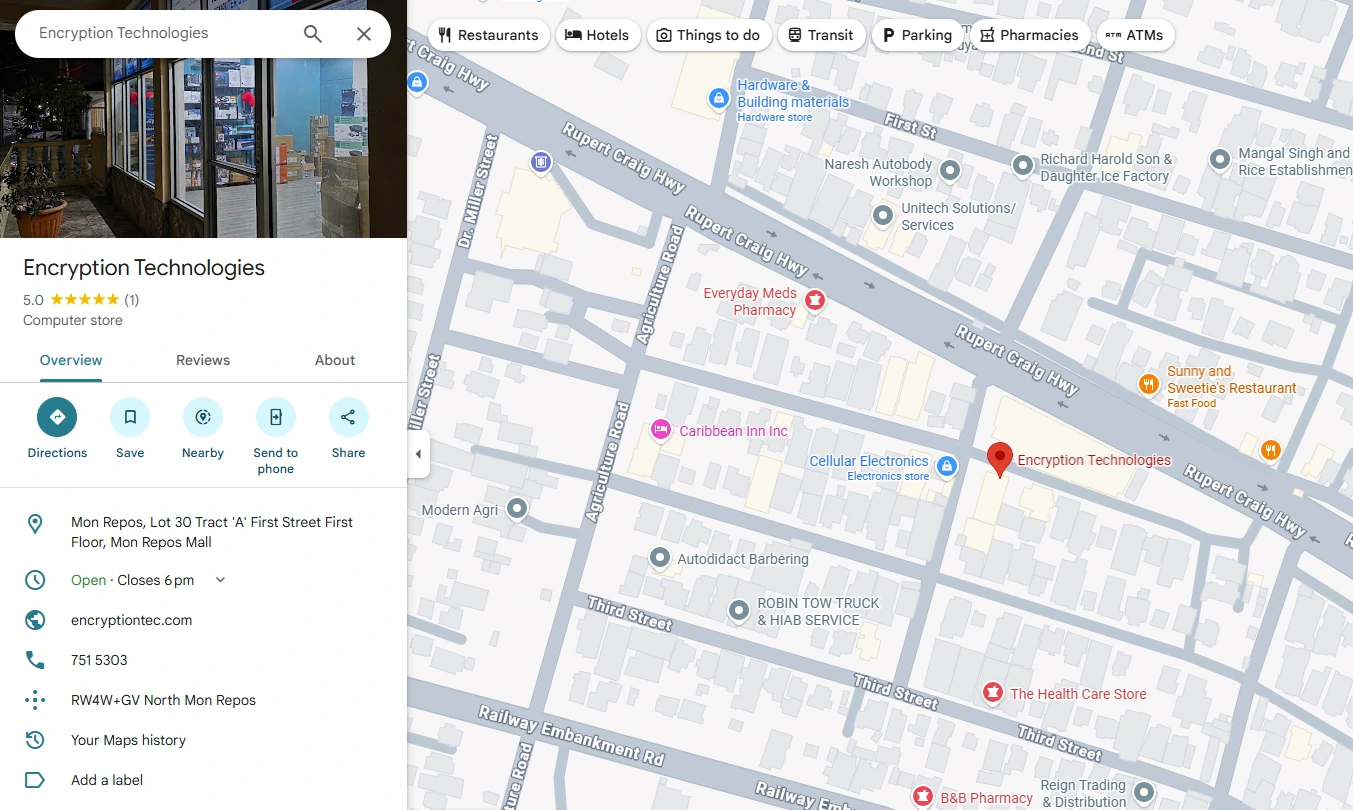Open the encryptiontec.com website link
The width and height of the screenshot is (1353, 810).
(131, 620)
